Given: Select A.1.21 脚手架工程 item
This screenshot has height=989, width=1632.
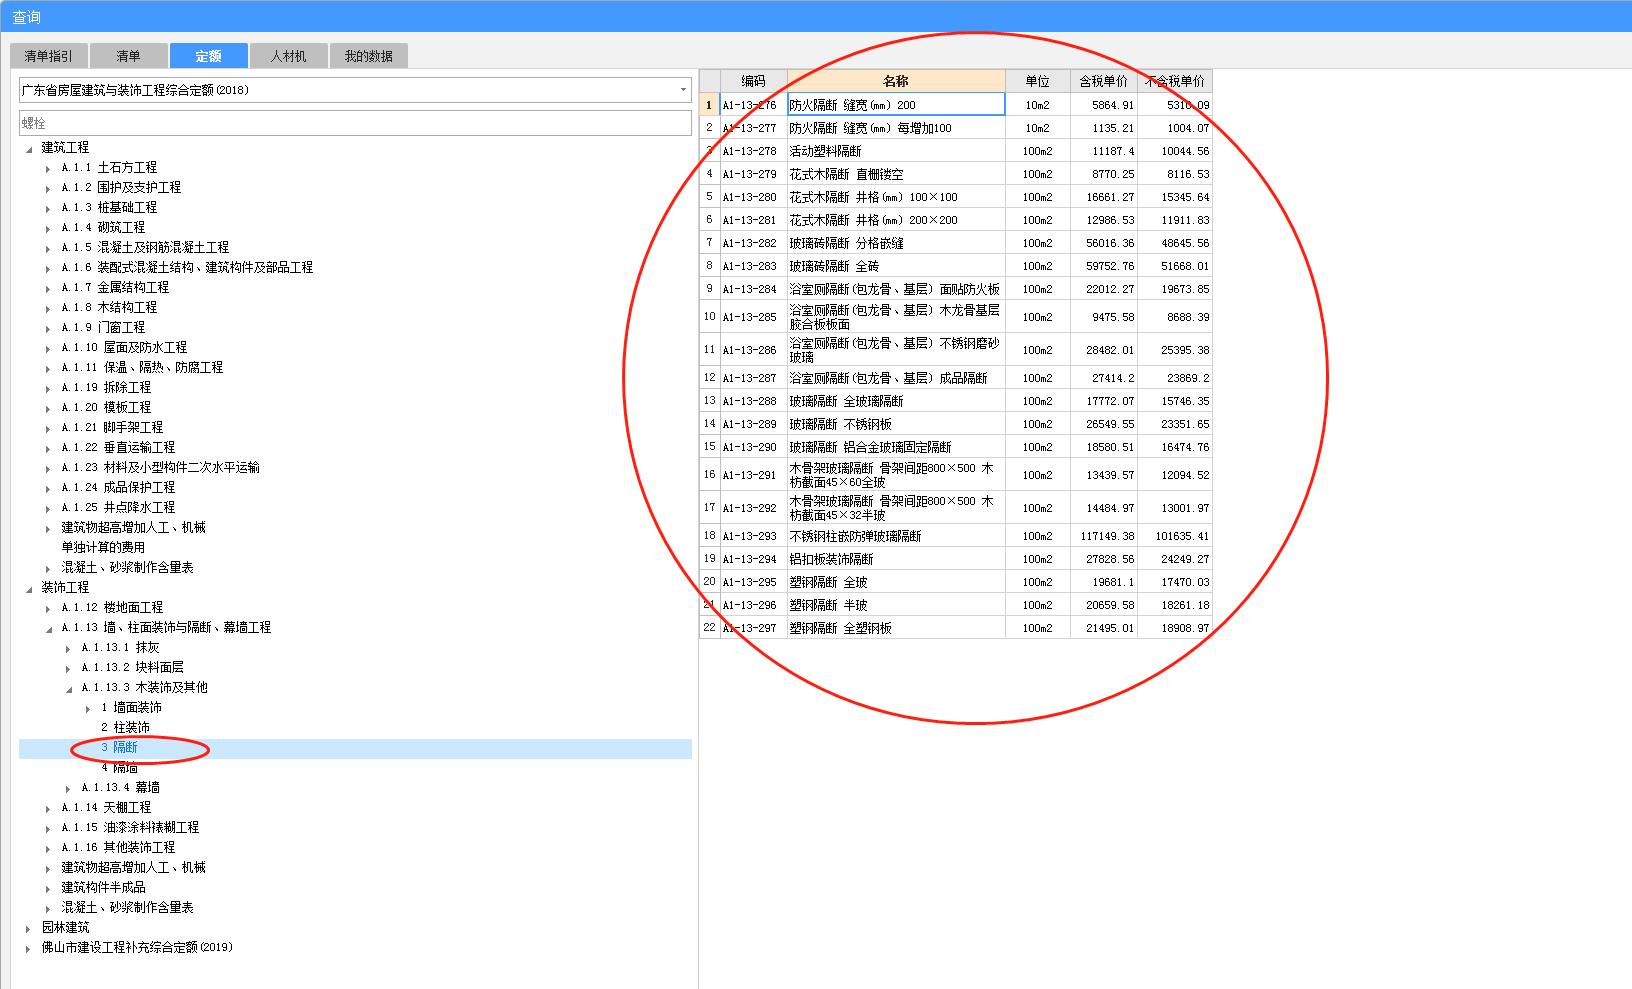Looking at the screenshot, I should pyautogui.click(x=112, y=427).
